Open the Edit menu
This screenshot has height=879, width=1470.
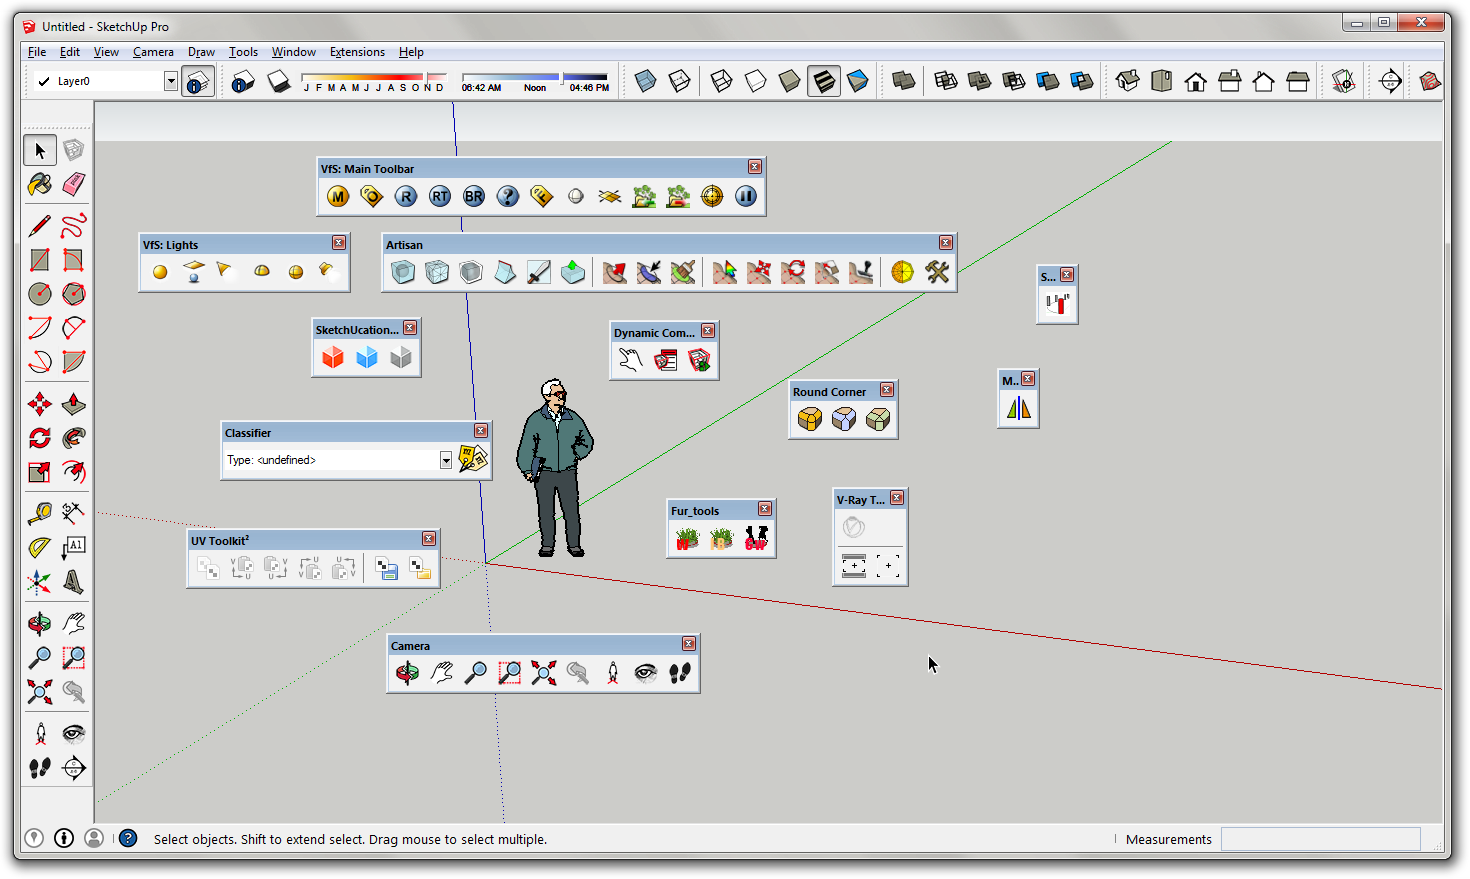tap(70, 52)
